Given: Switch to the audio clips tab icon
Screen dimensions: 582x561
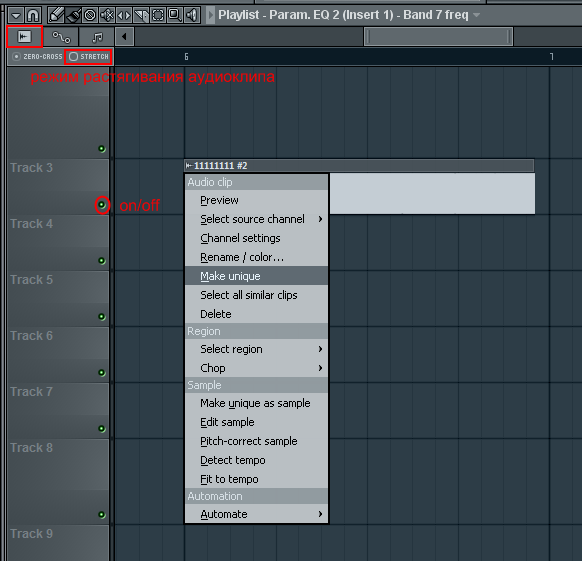Looking at the screenshot, I should 24,37.
